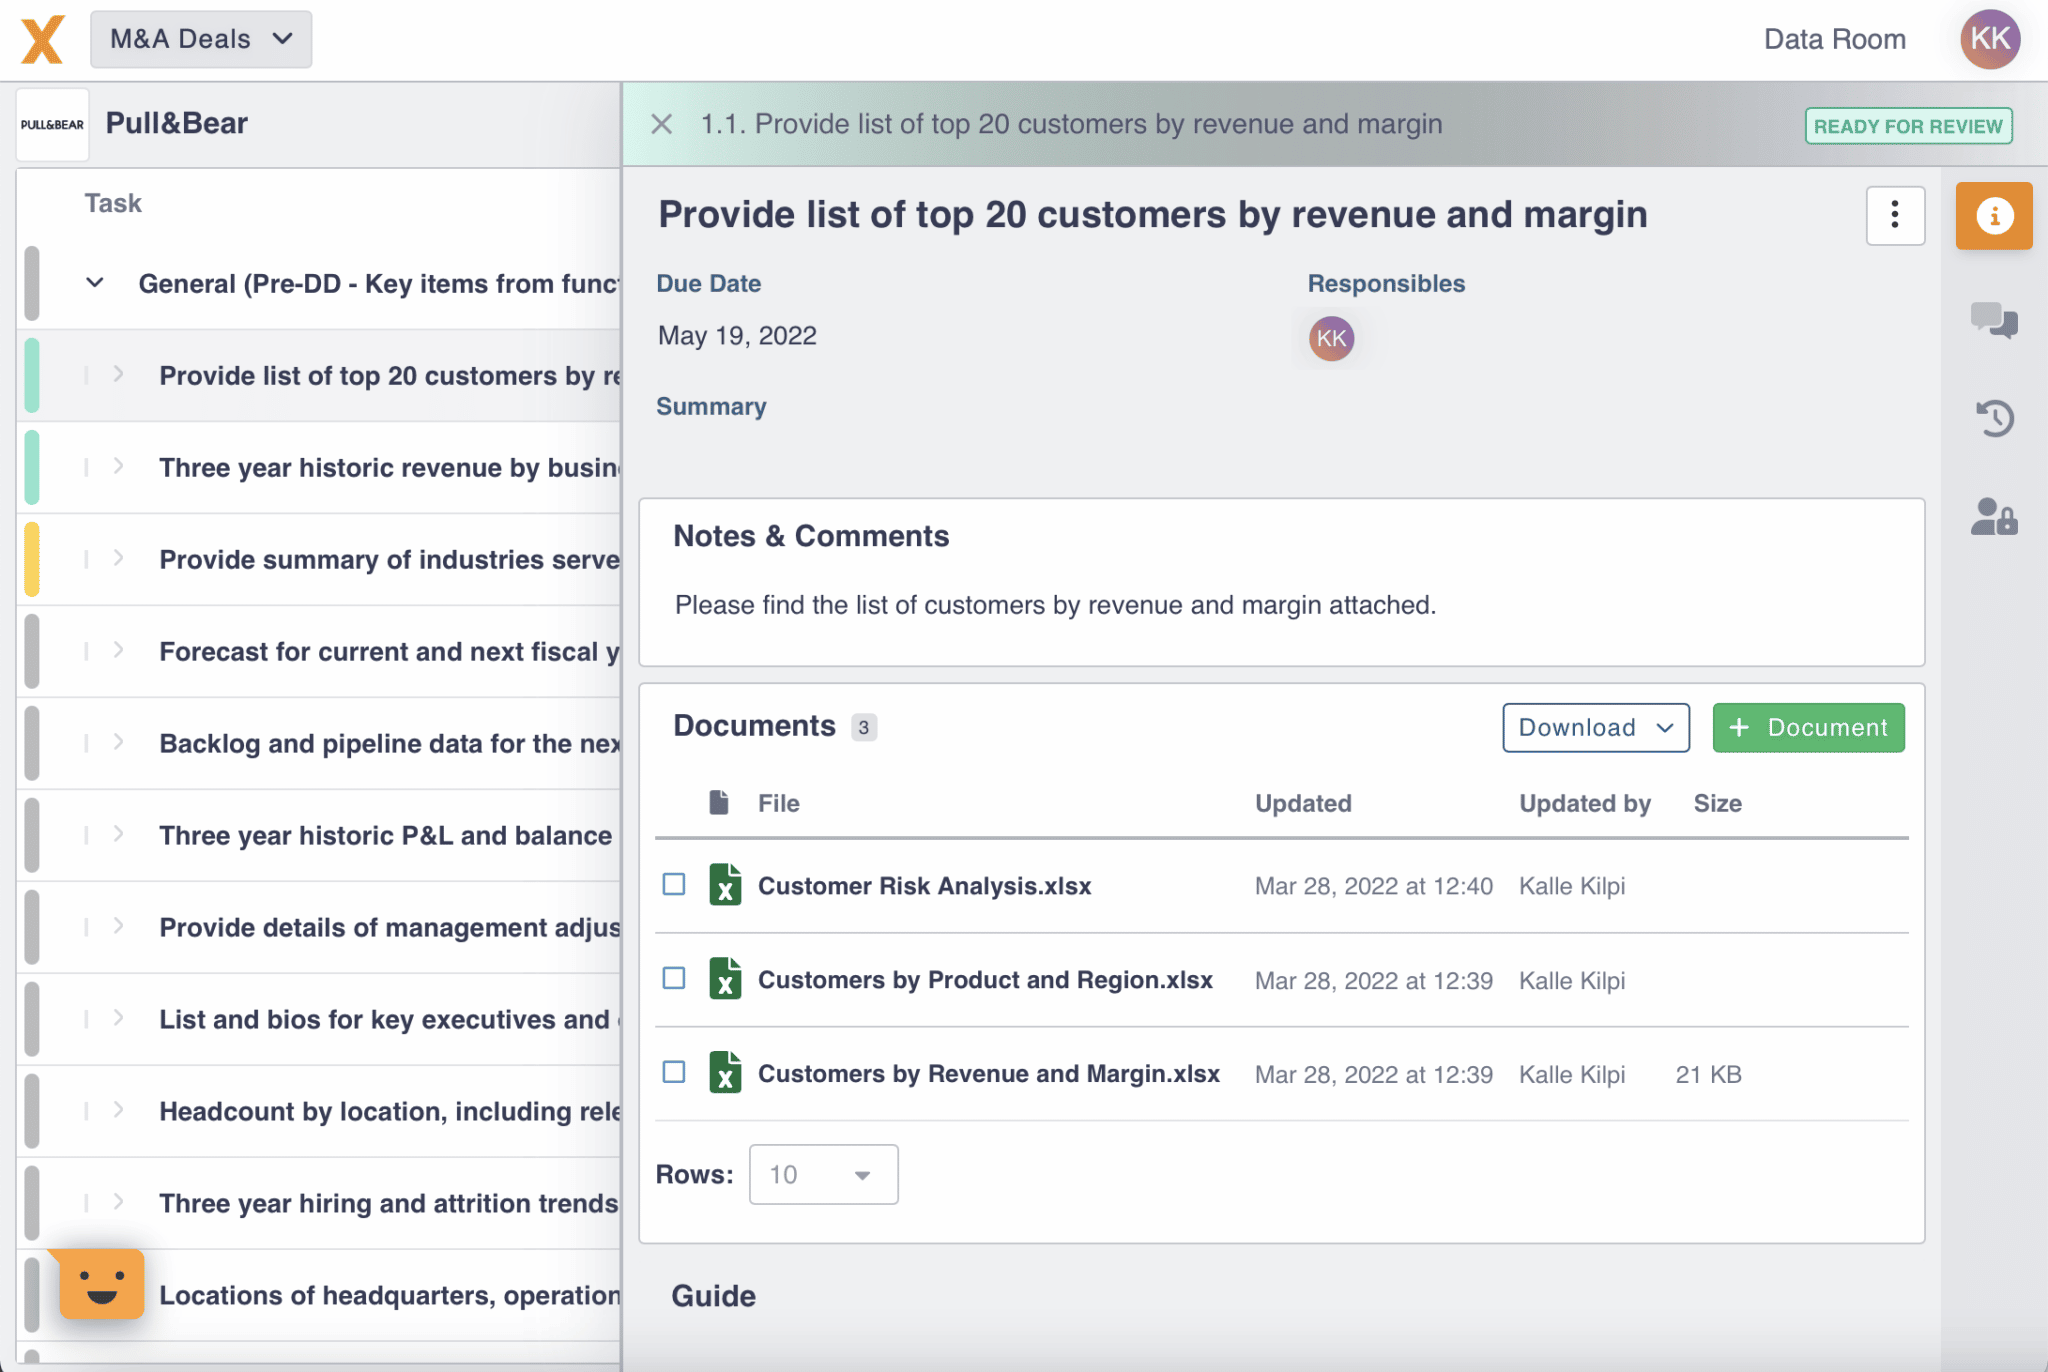Viewport: 2048px width, 1372px height.
Task: Expand the Download dropdown button
Action: click(1596, 727)
